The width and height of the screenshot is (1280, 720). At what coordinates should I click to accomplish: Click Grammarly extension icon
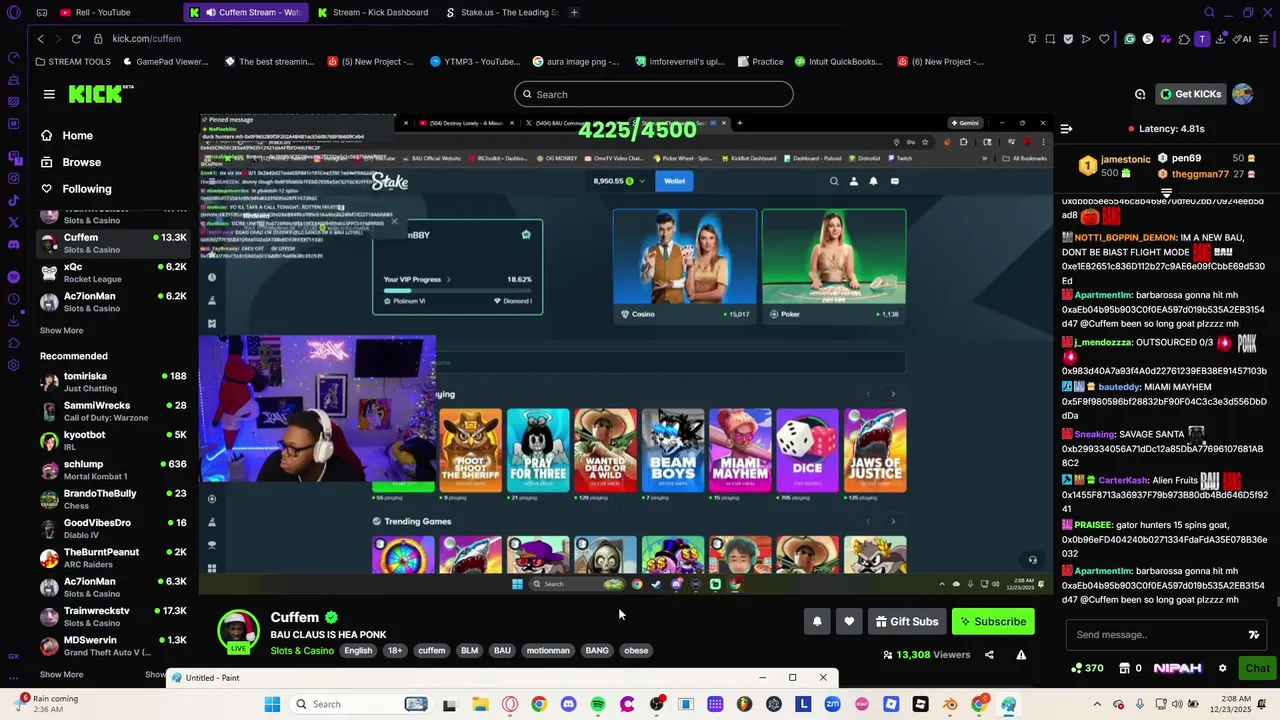tap(1130, 39)
